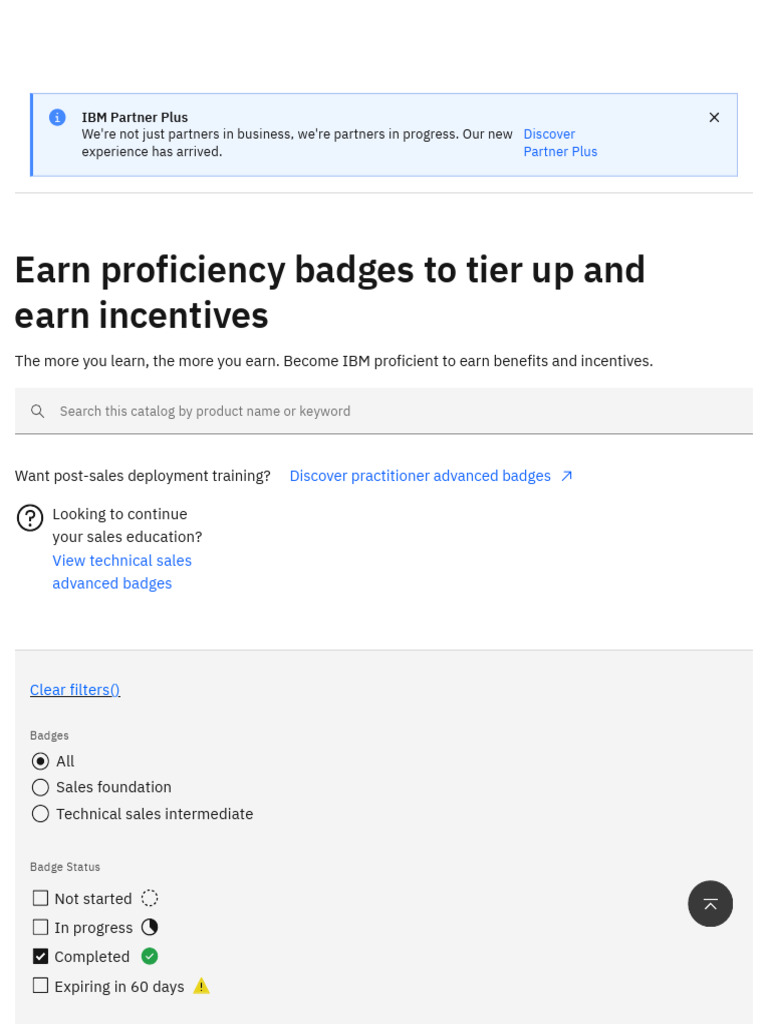Image resolution: width=768 pixels, height=1024 pixels.
Task: Close the IBM Partner Plus notification
Action: (x=714, y=117)
